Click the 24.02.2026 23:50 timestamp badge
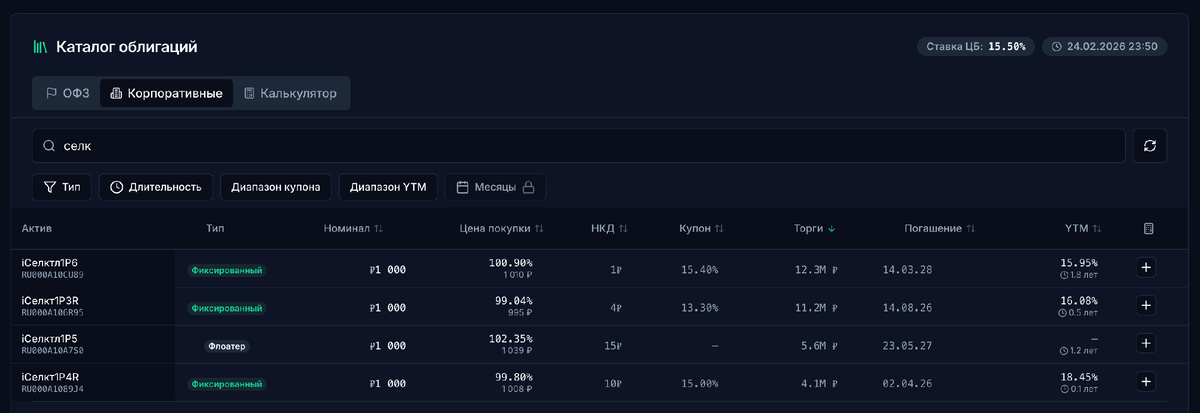The image size is (1200, 413). pos(1104,47)
